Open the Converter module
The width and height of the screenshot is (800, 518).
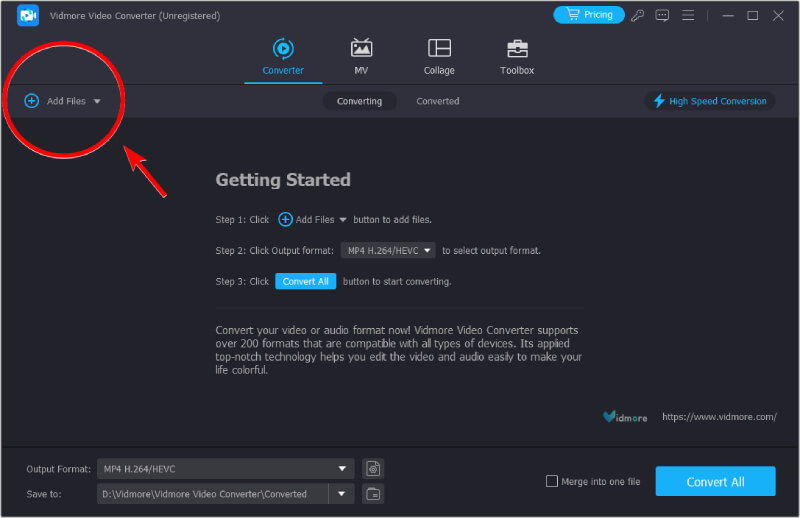pyautogui.click(x=283, y=56)
